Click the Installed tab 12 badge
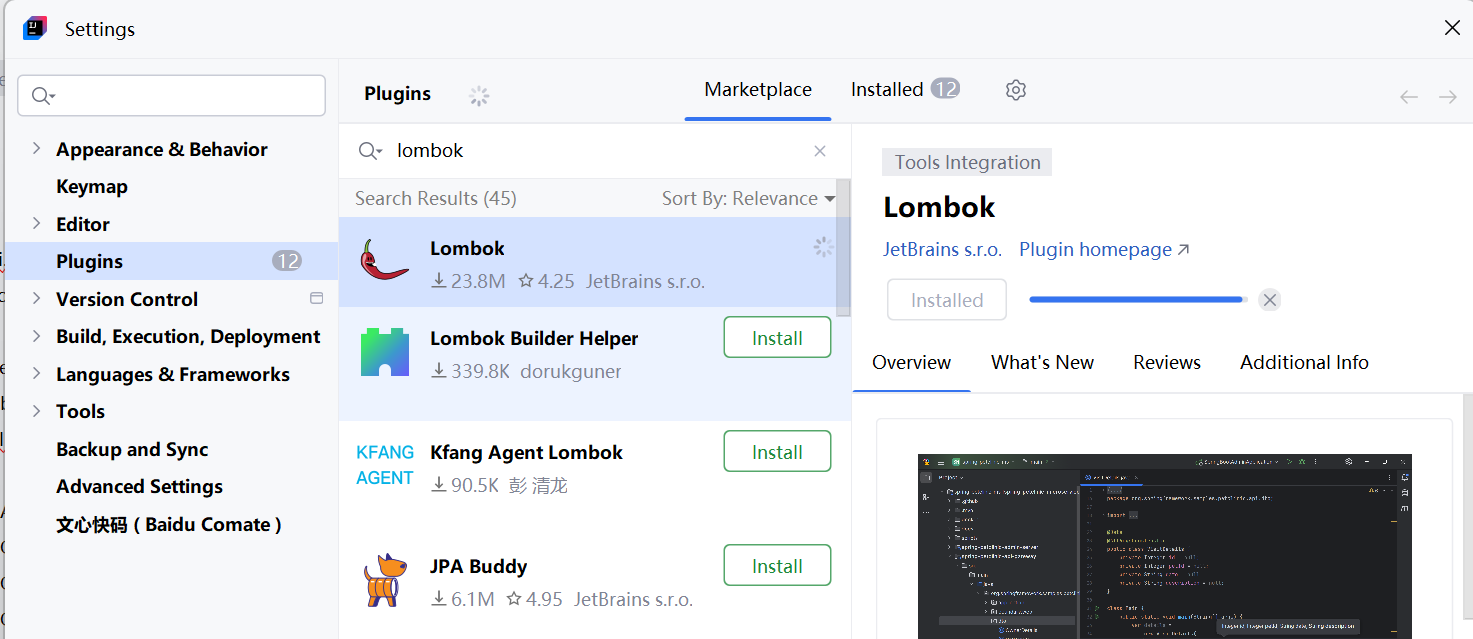This screenshot has width=1473, height=639. 945,88
